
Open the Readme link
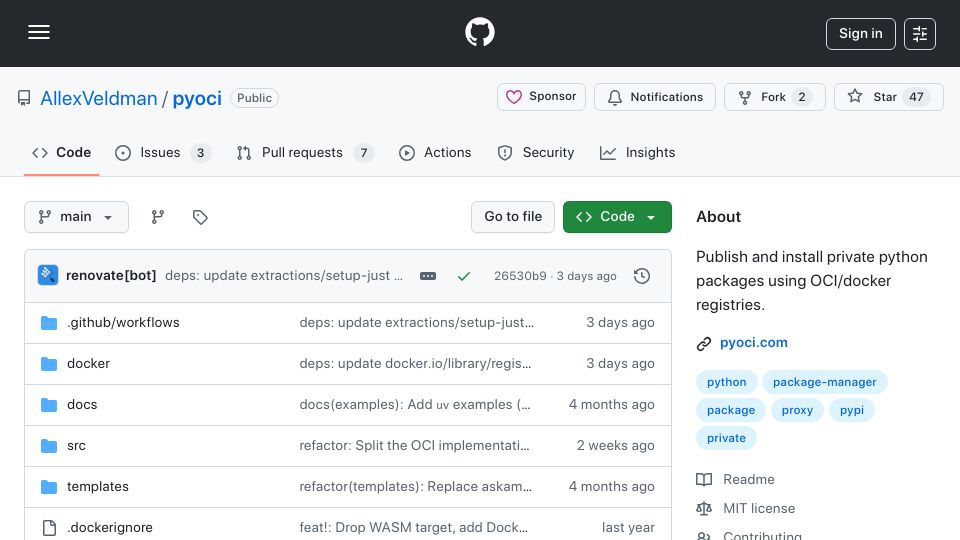(749, 479)
